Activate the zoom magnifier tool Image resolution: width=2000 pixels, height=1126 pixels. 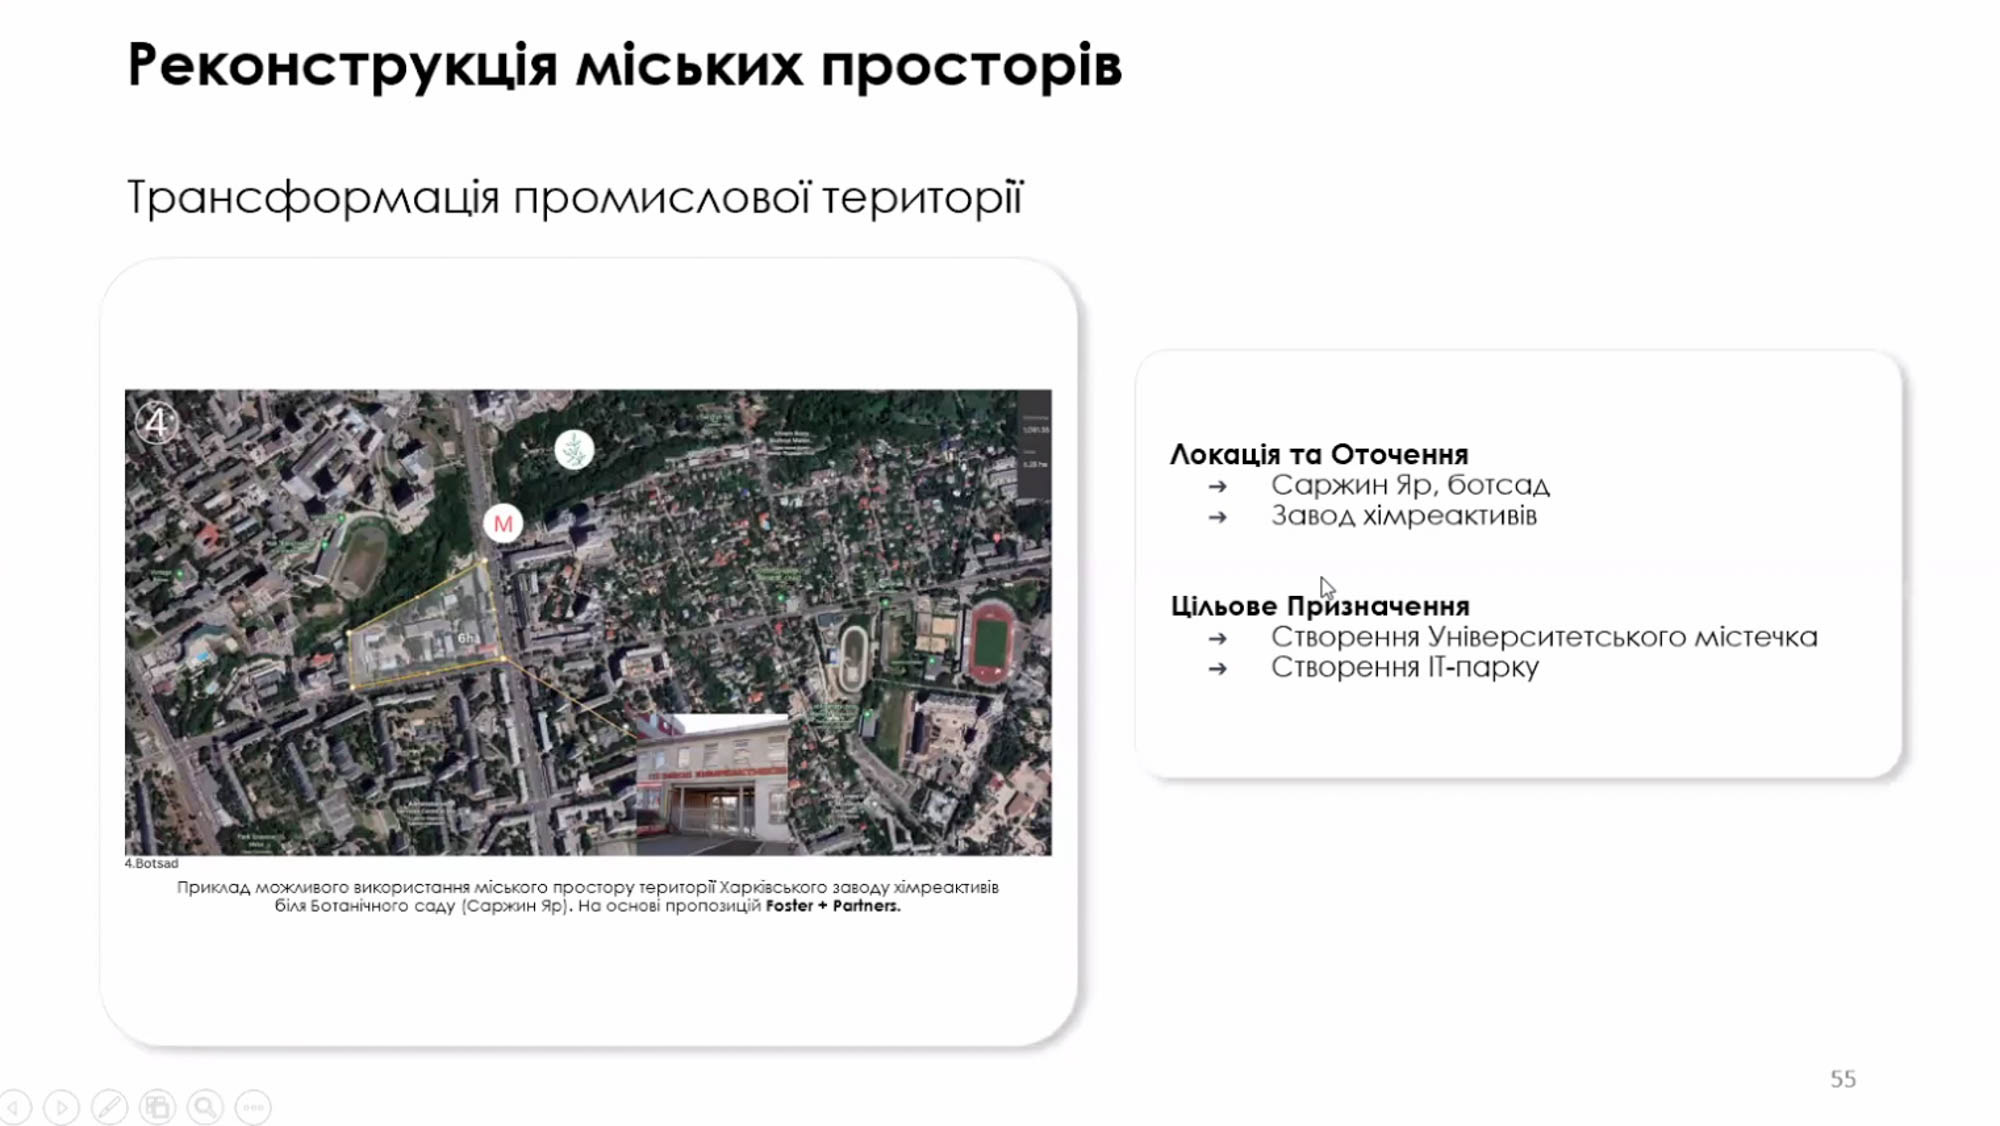[x=205, y=1107]
